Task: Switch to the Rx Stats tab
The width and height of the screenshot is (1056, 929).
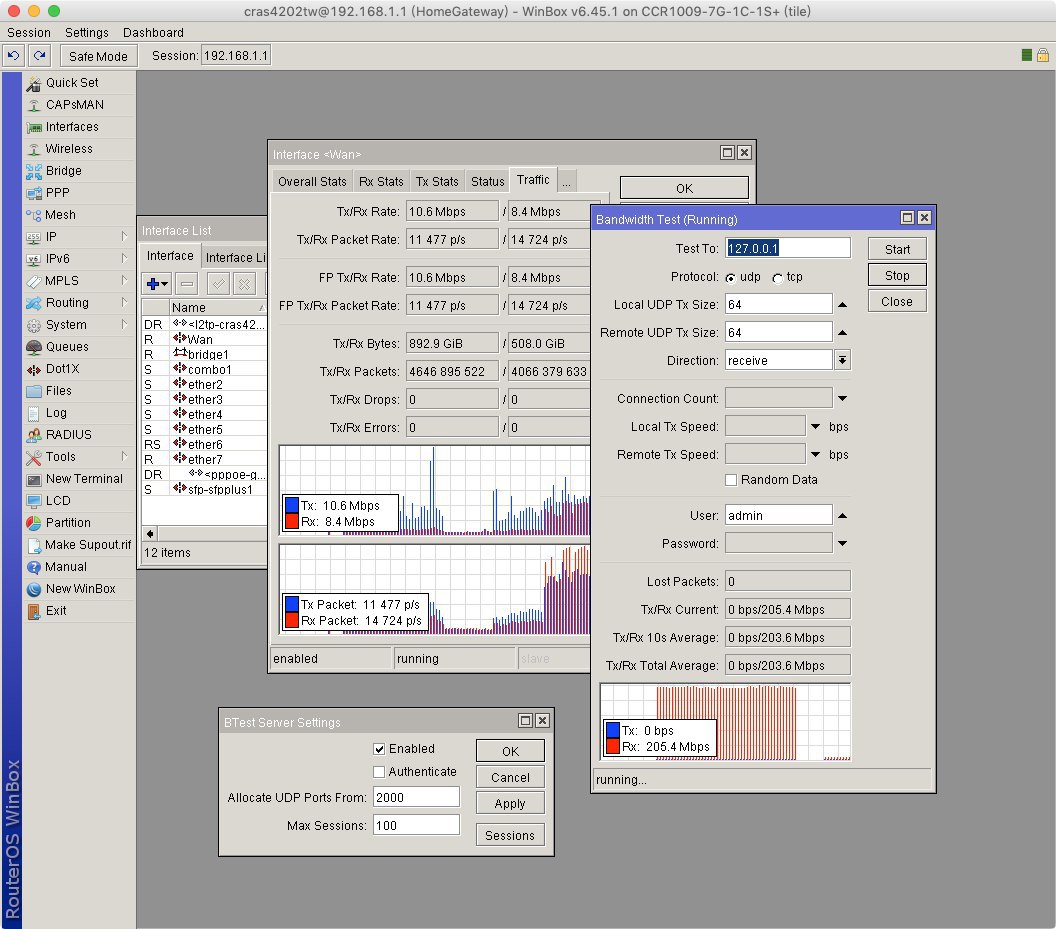Action: coord(381,182)
